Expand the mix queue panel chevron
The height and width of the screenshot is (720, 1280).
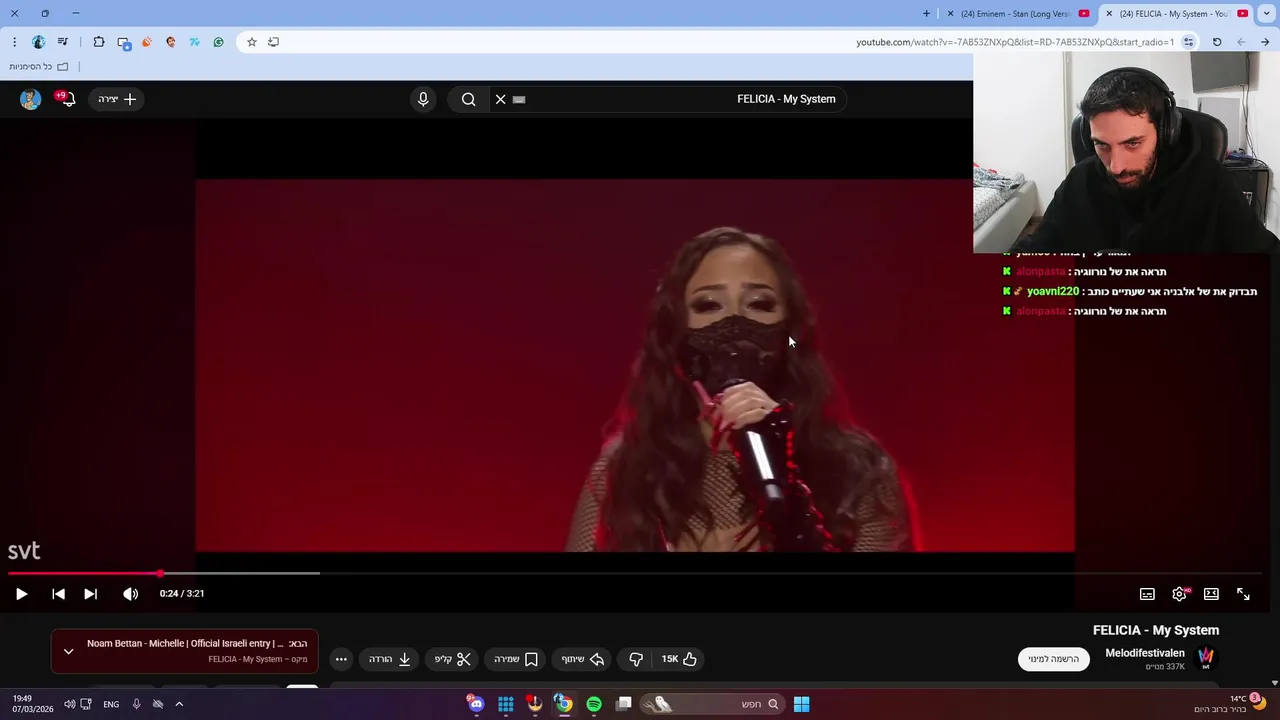click(68, 651)
